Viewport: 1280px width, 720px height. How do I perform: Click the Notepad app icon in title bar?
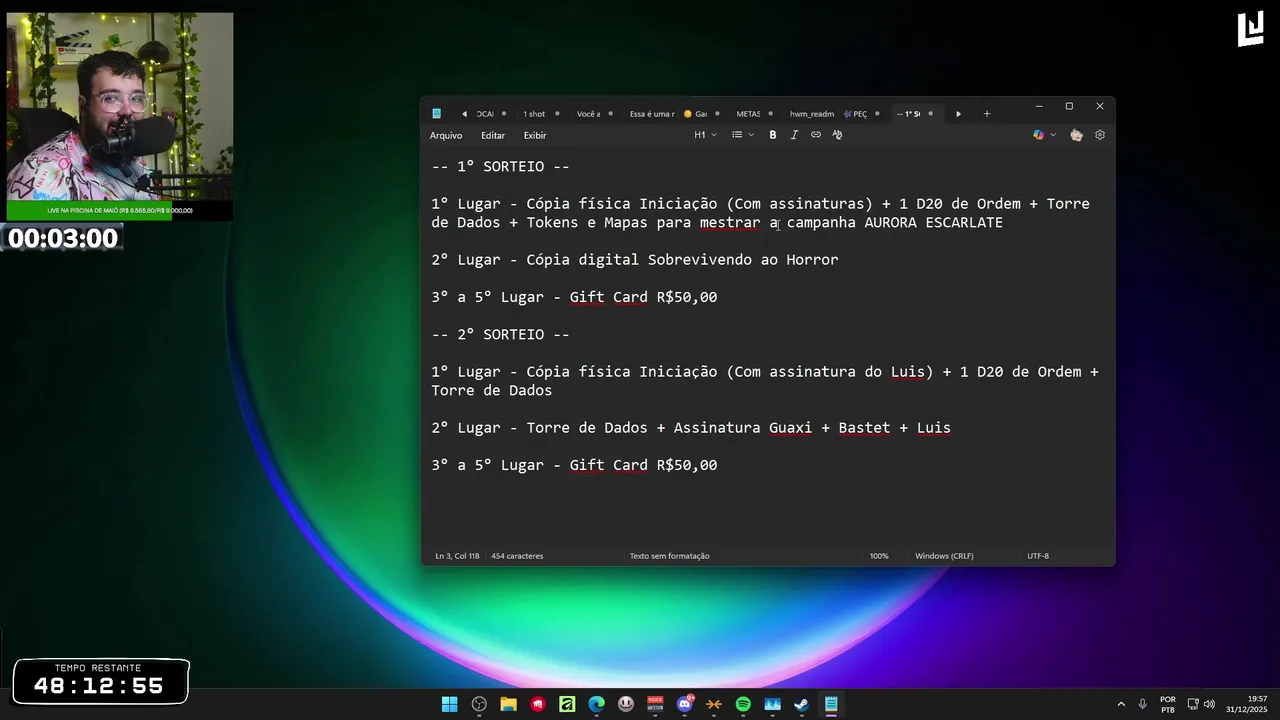point(436,114)
